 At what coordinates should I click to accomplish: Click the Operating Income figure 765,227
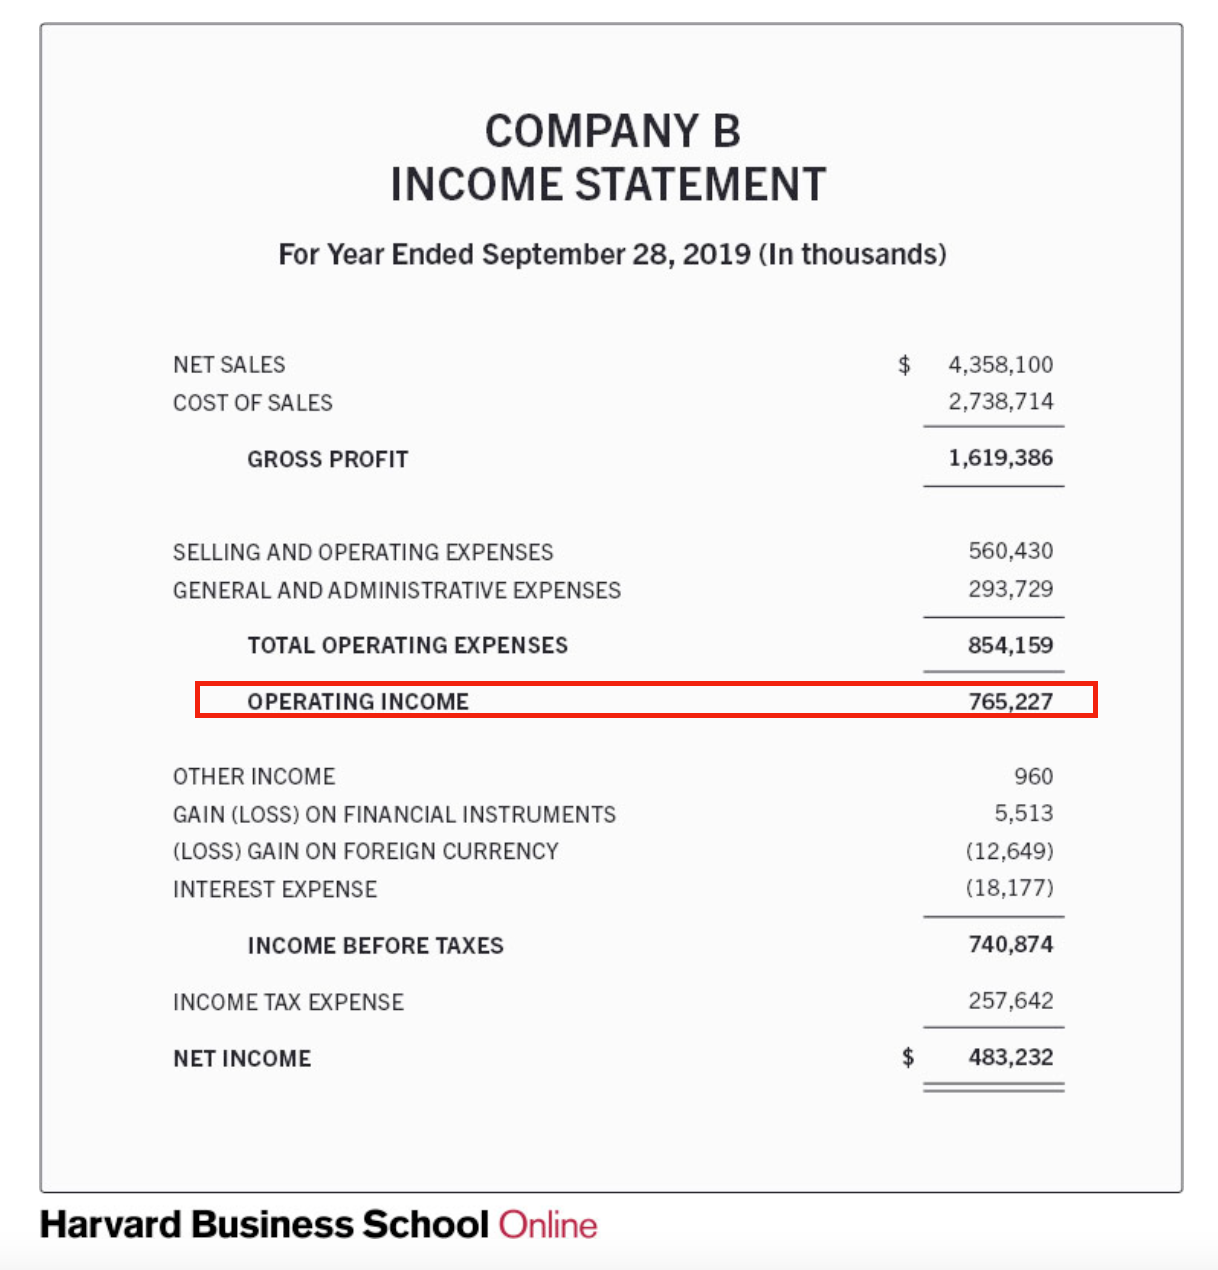pyautogui.click(x=1011, y=701)
